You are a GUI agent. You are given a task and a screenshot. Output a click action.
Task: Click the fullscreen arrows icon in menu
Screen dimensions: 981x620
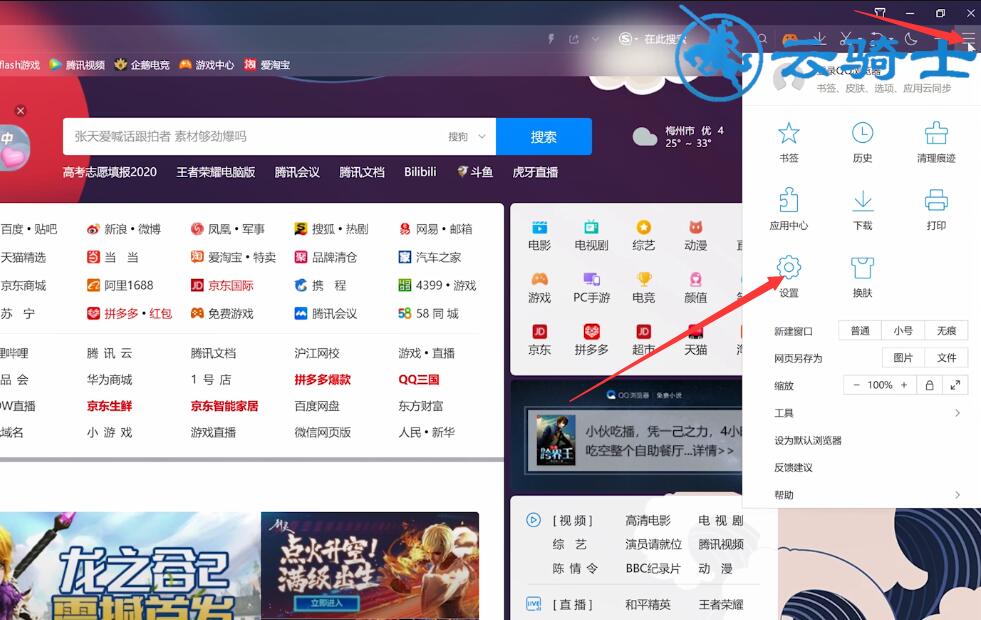955,385
